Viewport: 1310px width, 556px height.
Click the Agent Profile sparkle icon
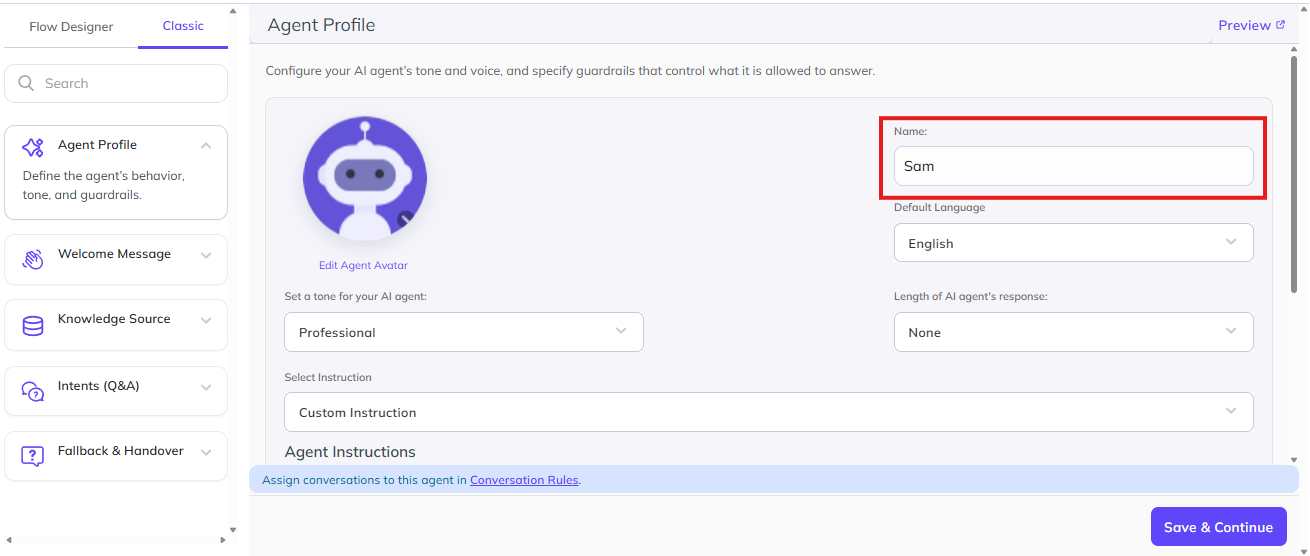click(x=33, y=147)
